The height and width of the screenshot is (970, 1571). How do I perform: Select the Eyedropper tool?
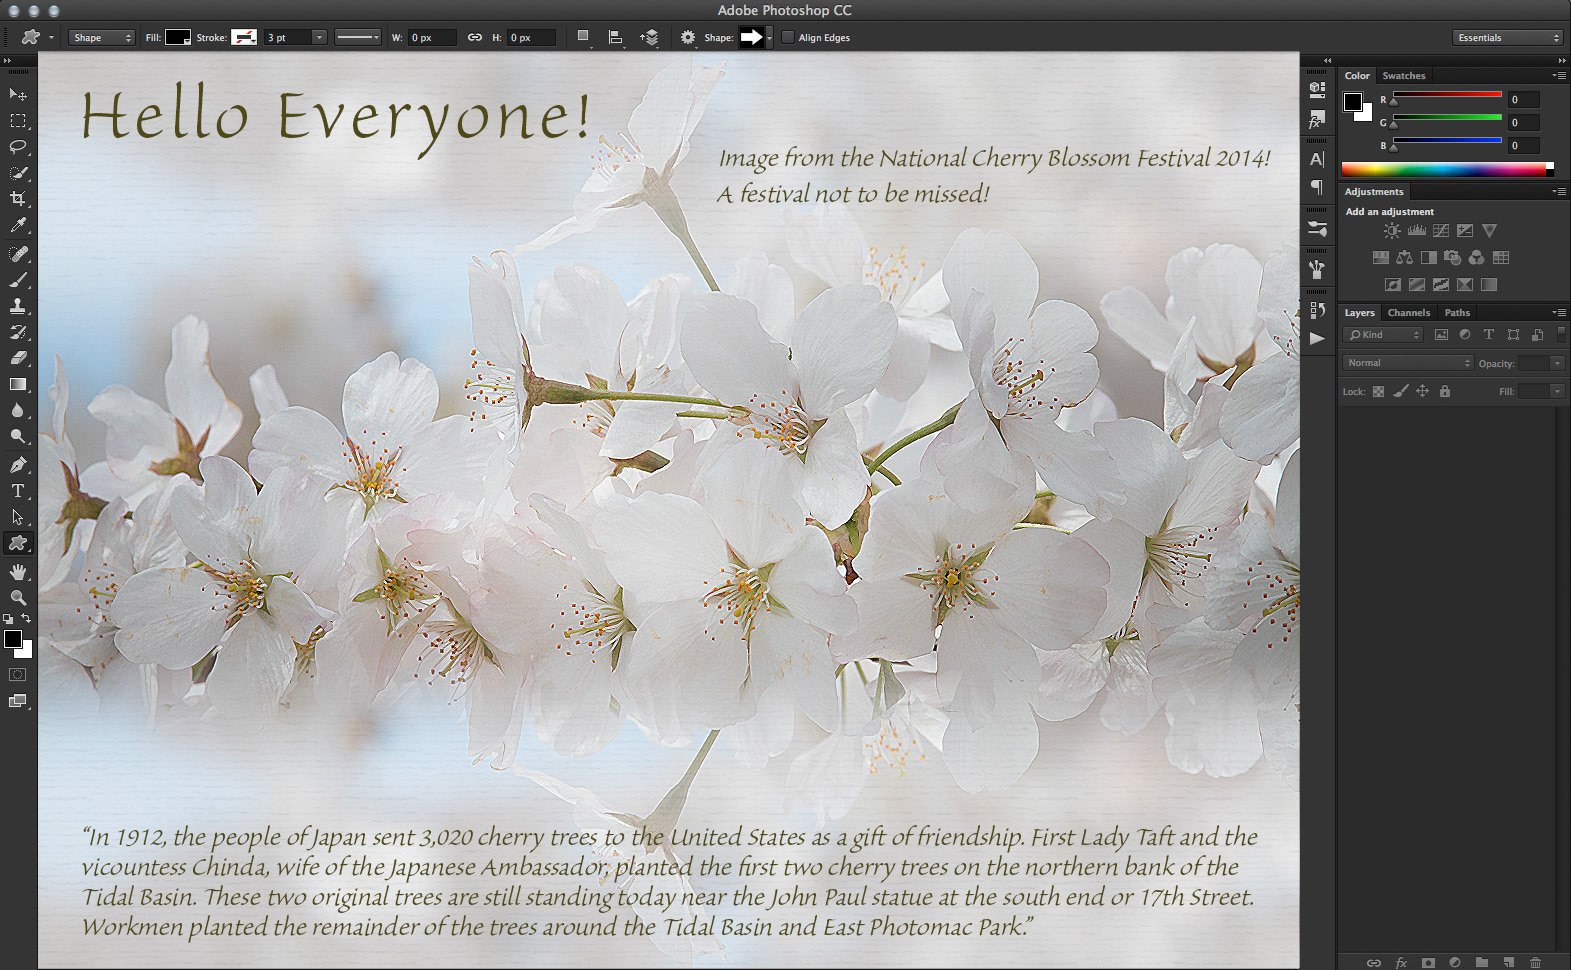tap(18, 226)
